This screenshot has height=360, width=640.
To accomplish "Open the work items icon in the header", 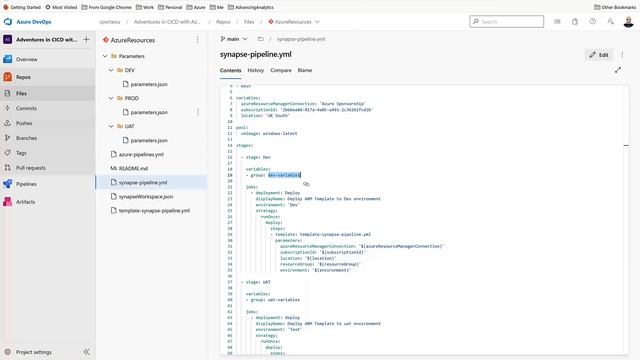I will [557, 22].
